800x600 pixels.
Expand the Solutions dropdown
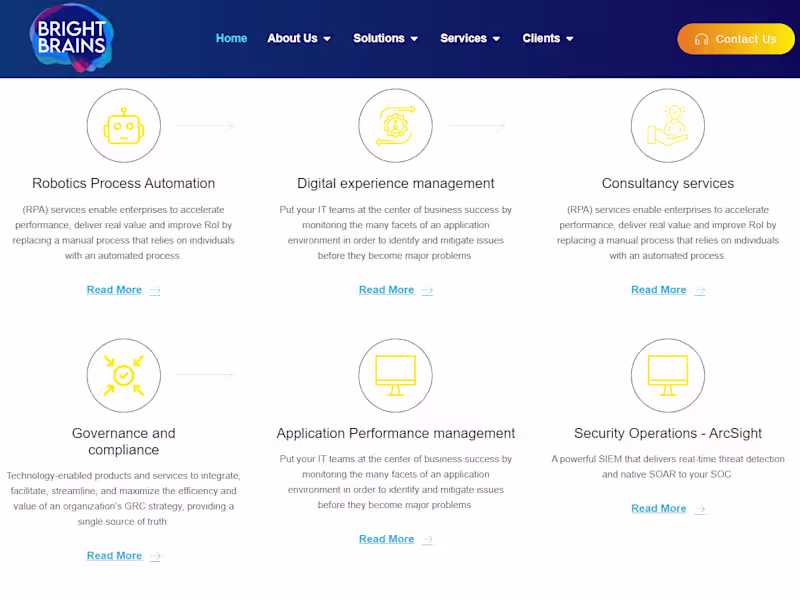click(386, 38)
